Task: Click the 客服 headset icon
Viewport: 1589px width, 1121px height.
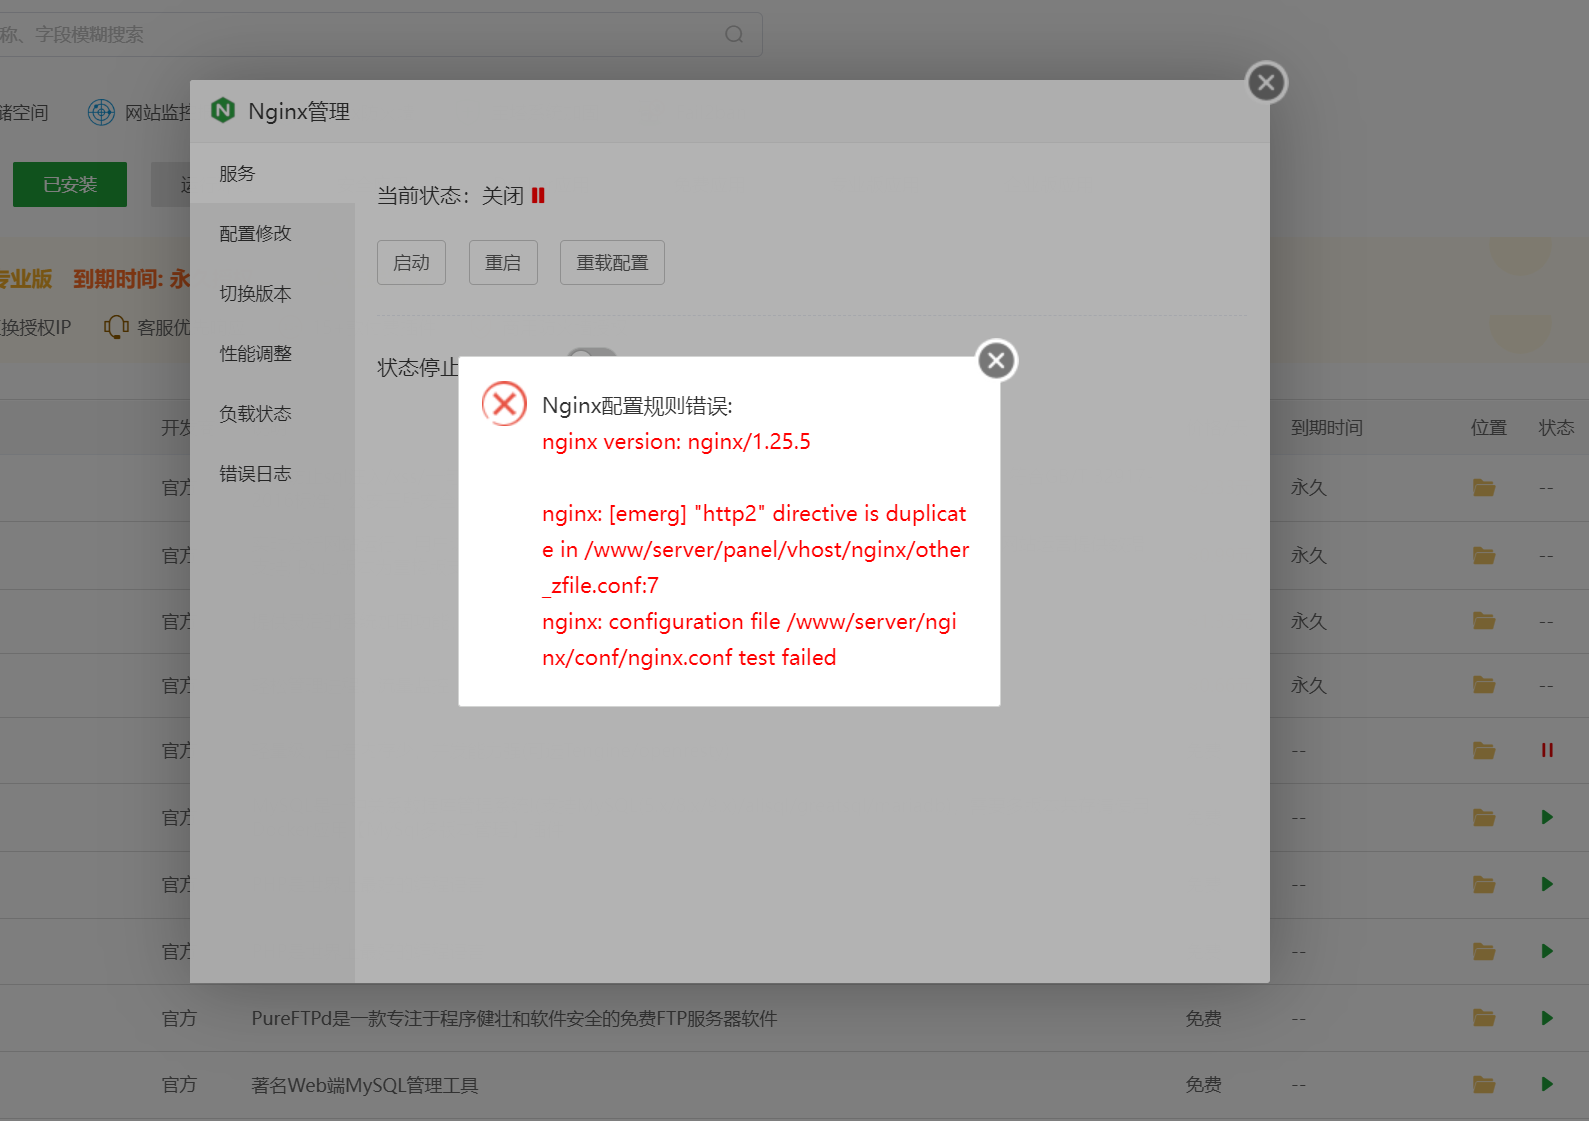Action: pos(116,327)
